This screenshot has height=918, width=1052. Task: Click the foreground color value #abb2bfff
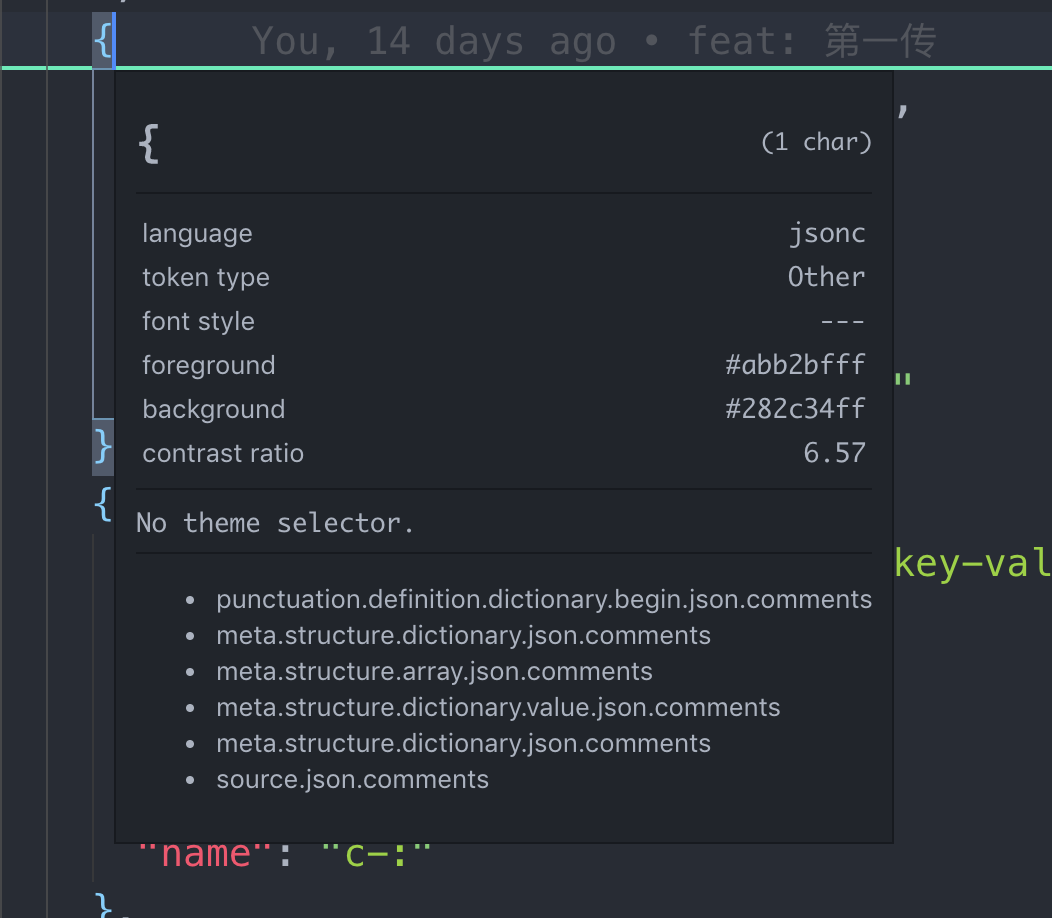point(795,365)
